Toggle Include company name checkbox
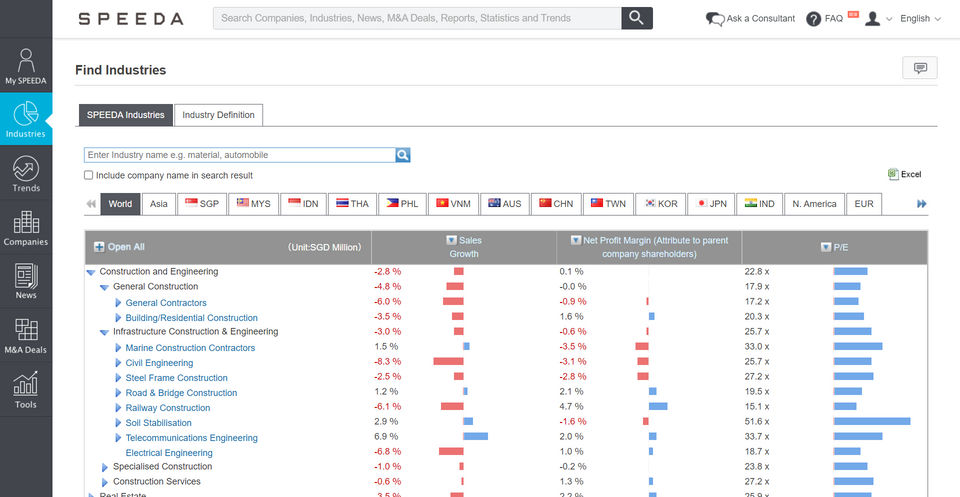The height and width of the screenshot is (497, 960). (x=89, y=176)
